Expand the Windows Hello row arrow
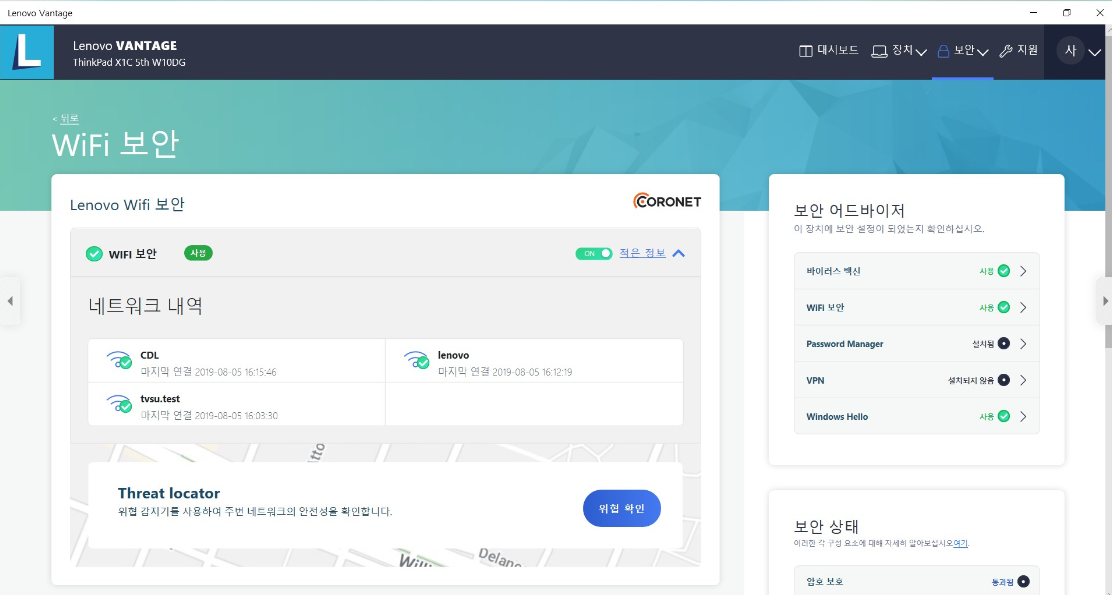 [x=1023, y=416]
